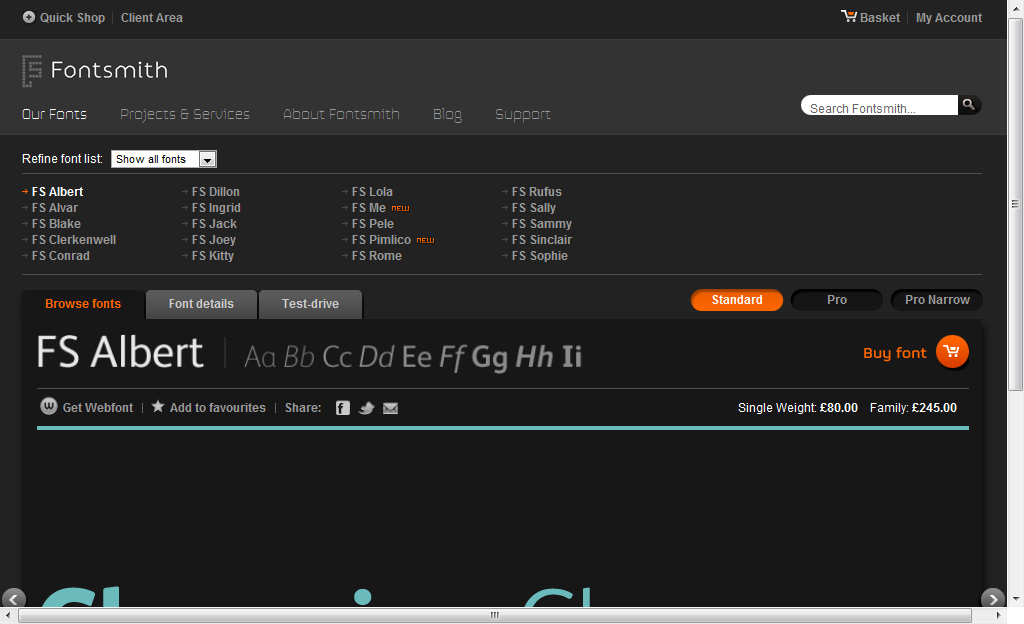Click the horizontal scrollbar left arrow

click(x=8, y=616)
